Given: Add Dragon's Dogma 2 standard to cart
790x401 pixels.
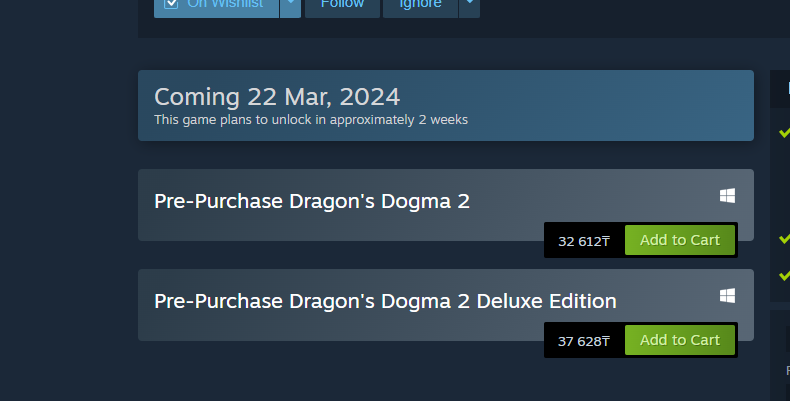Looking at the screenshot, I should click(x=680, y=240).
